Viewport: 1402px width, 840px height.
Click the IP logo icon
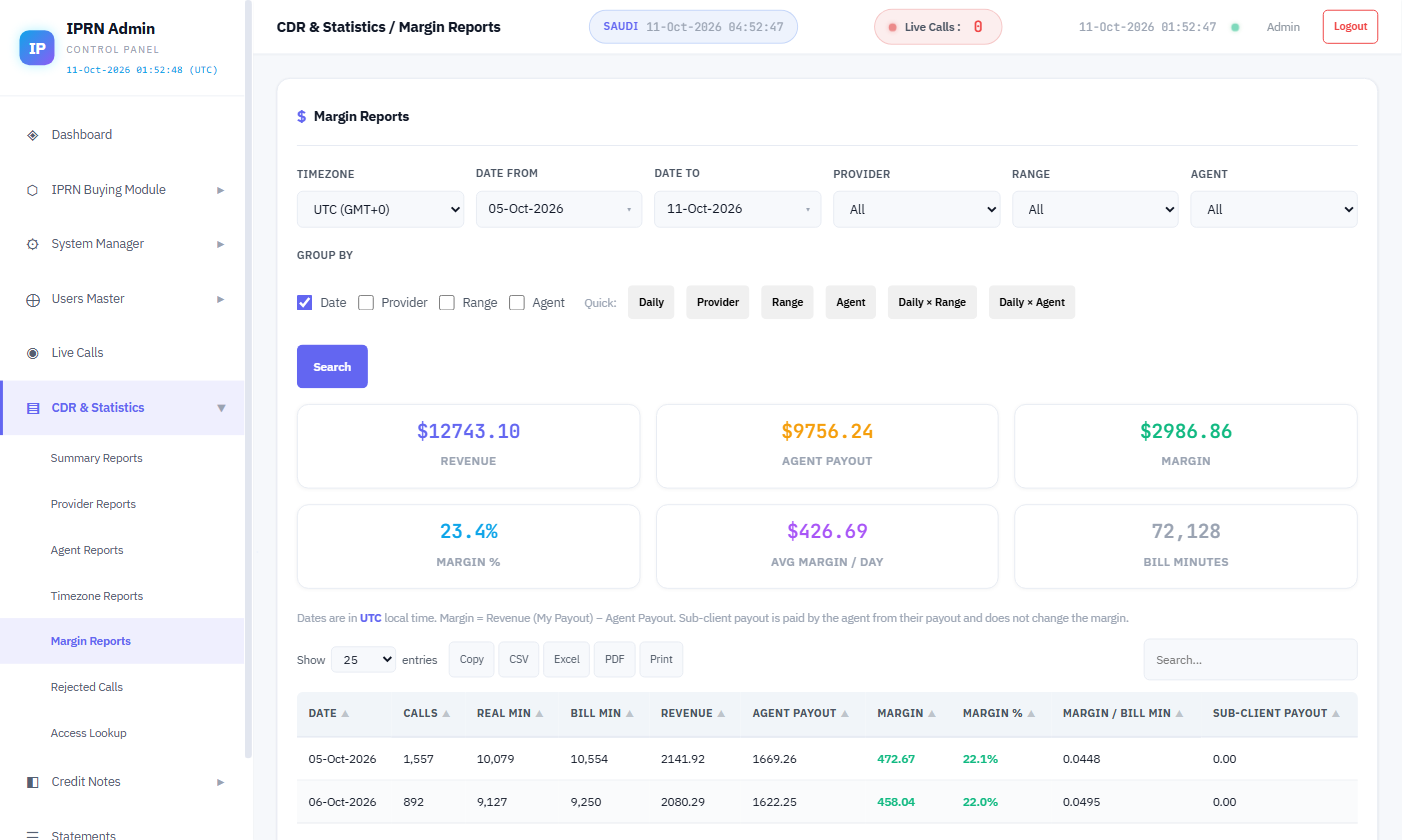click(x=37, y=47)
